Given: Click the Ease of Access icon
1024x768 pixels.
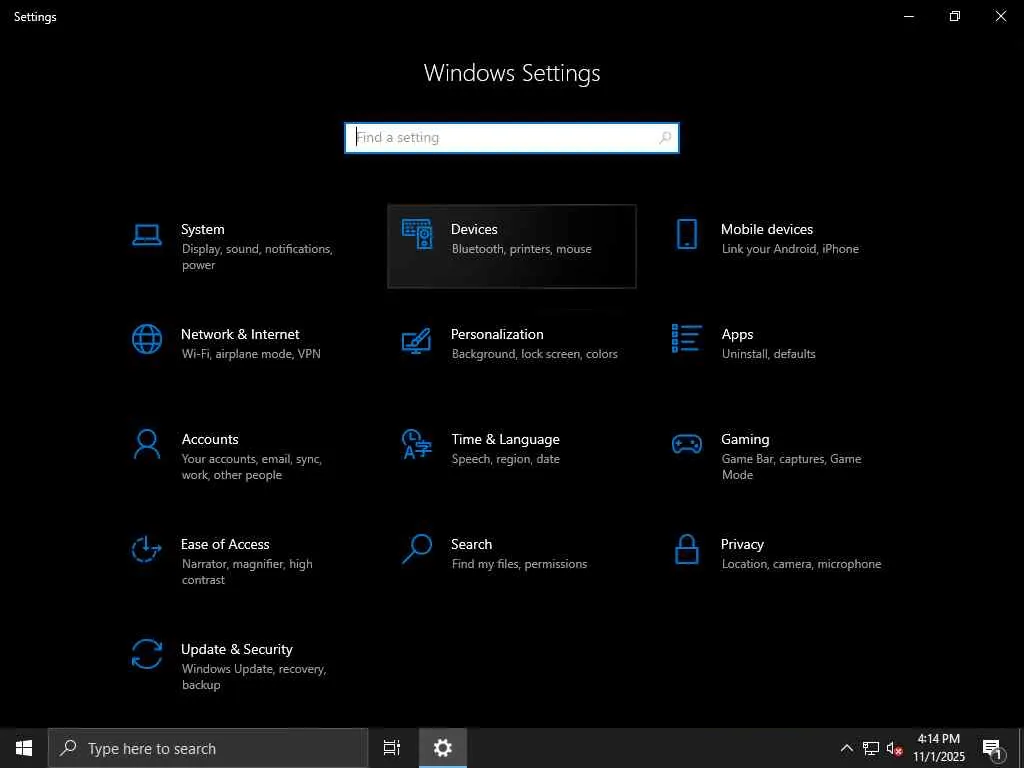Looking at the screenshot, I should [x=146, y=549].
